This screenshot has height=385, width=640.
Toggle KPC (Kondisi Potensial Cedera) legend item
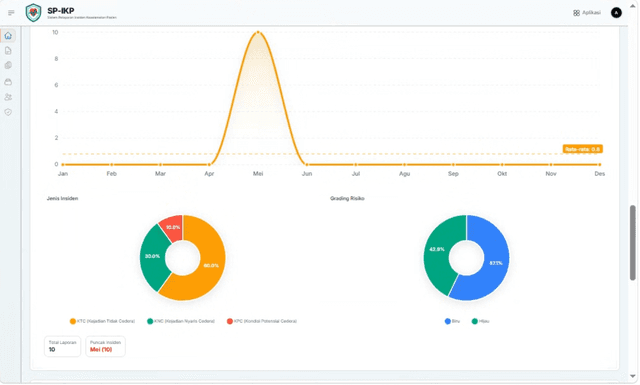coord(262,321)
